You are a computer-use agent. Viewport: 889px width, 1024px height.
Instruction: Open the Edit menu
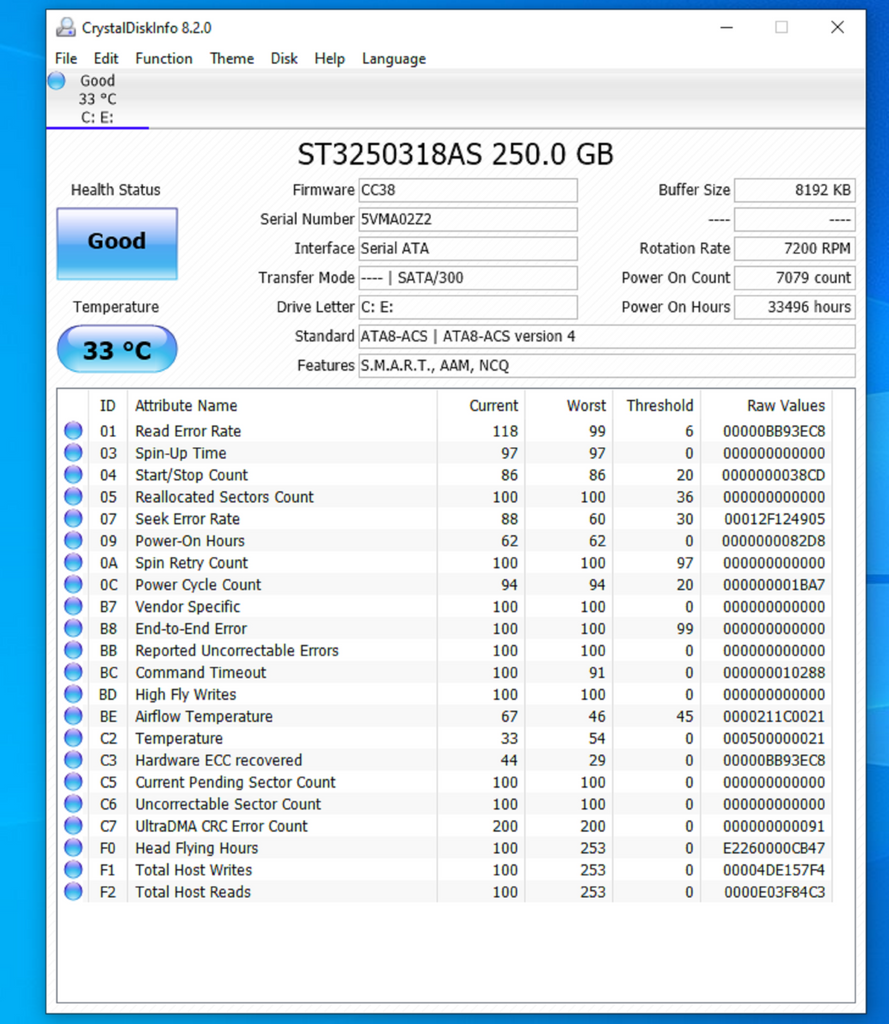(106, 58)
